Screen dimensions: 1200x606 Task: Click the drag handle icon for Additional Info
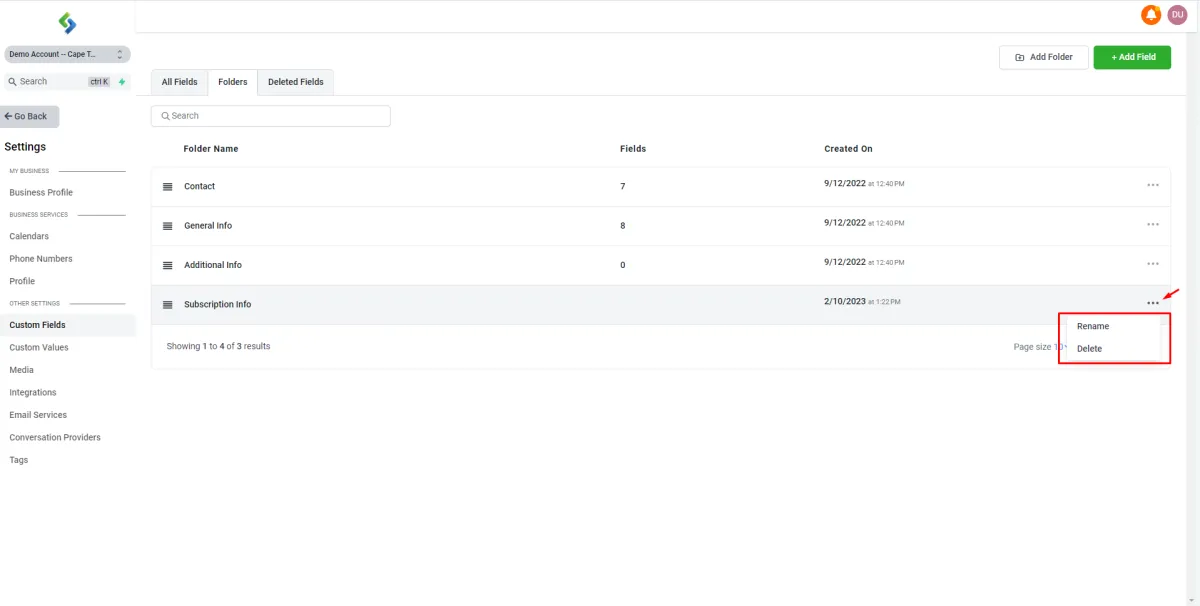pos(168,265)
